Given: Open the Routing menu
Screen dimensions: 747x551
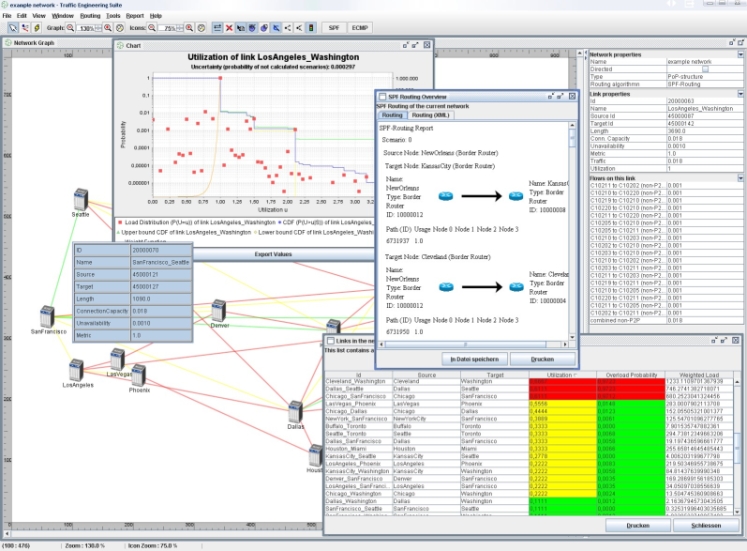Looking at the screenshot, I should pyautogui.click(x=89, y=16).
